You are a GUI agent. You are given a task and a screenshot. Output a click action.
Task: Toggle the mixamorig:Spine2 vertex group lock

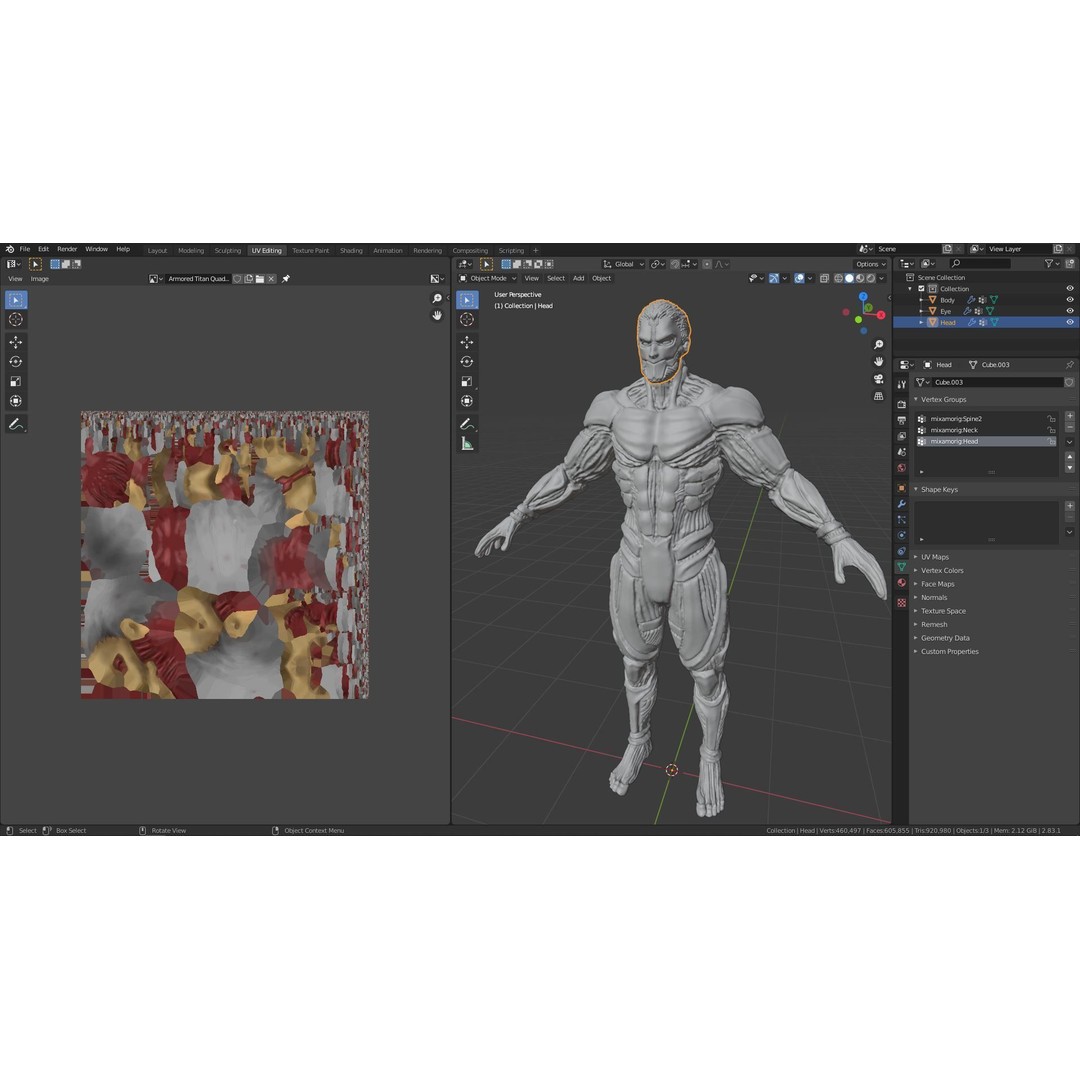(x=1051, y=419)
